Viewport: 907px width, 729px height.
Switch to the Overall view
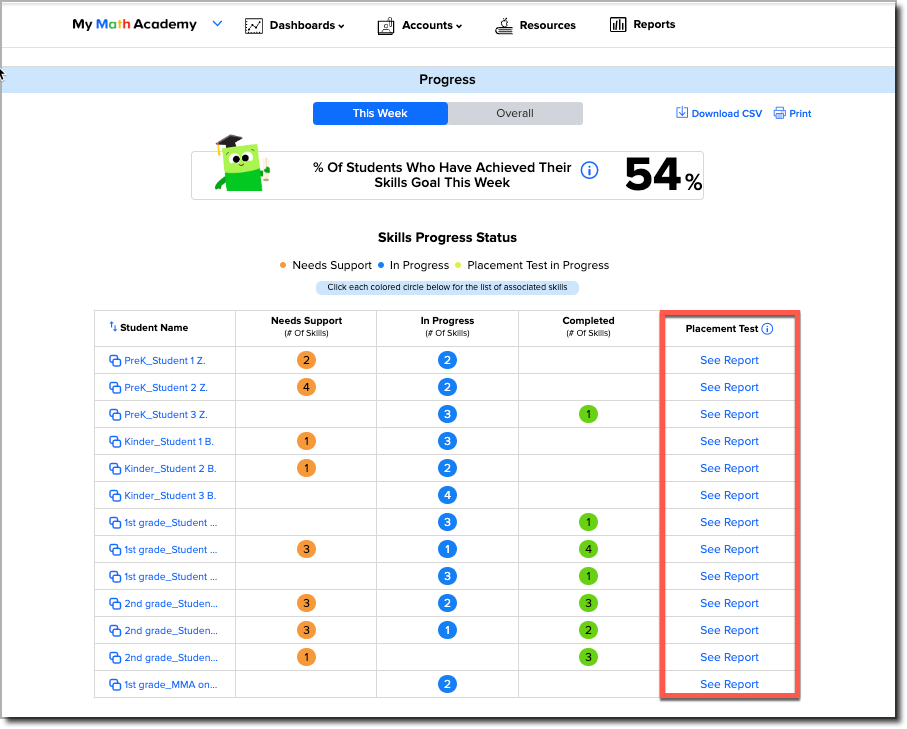(x=515, y=113)
